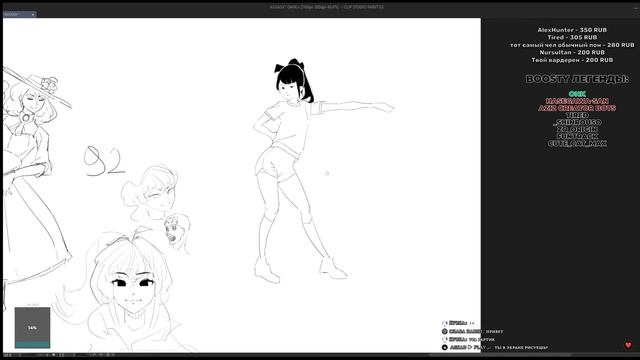Click the red heart icon
The image size is (640, 360).
point(628,345)
